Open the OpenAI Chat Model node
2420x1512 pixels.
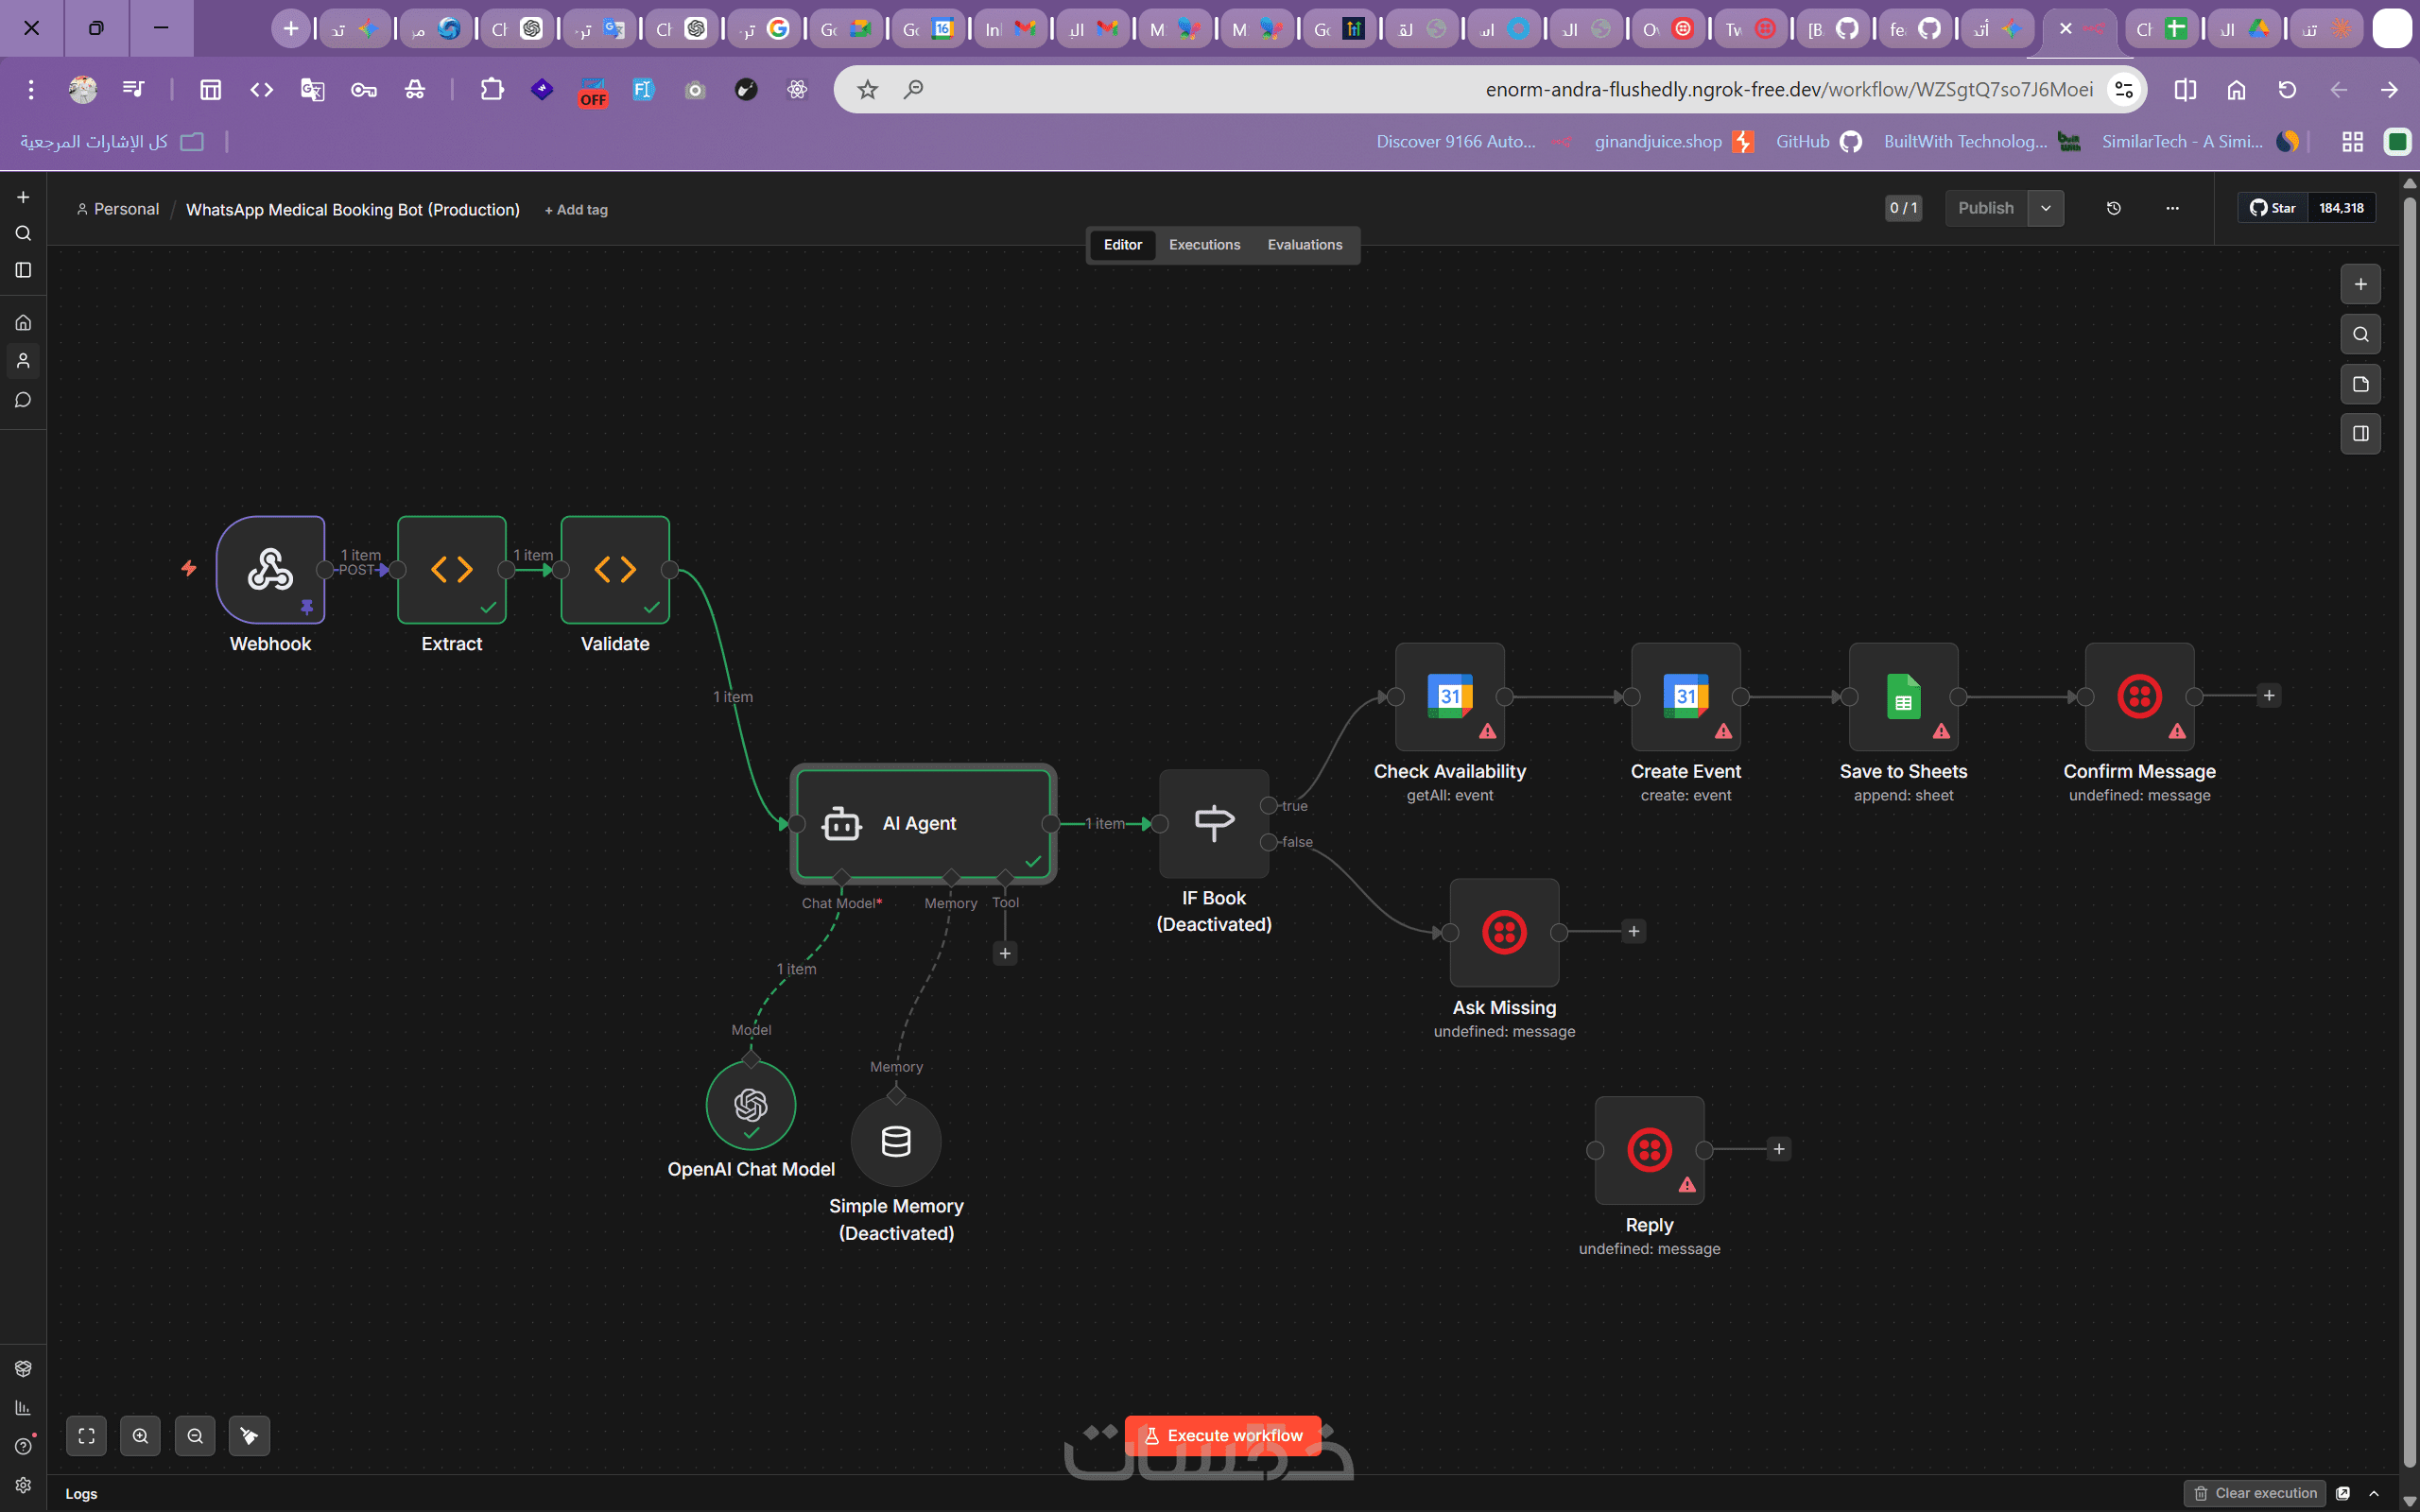point(751,1105)
